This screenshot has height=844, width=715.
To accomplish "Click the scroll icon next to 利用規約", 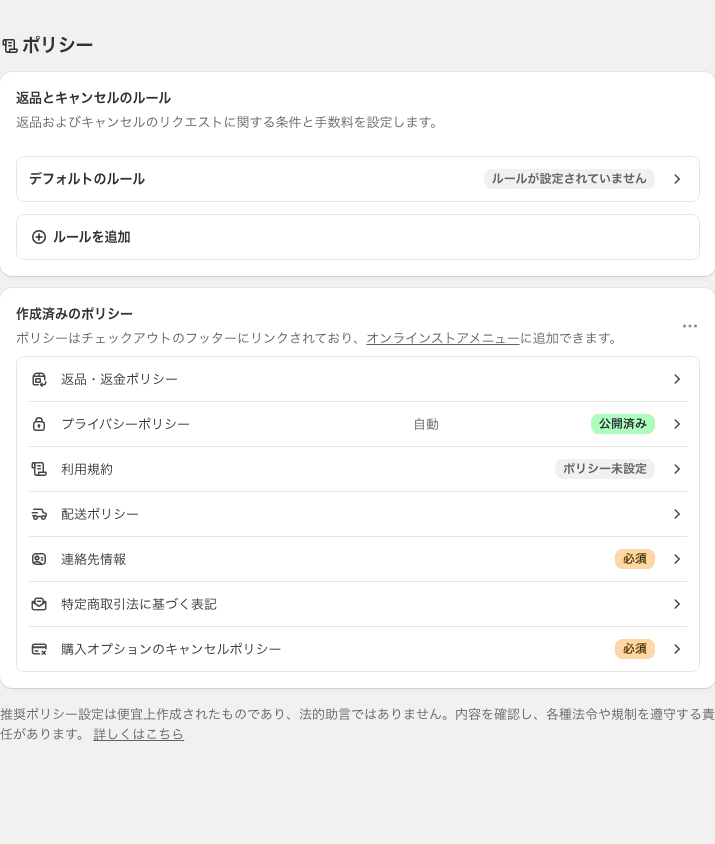I will tap(39, 469).
